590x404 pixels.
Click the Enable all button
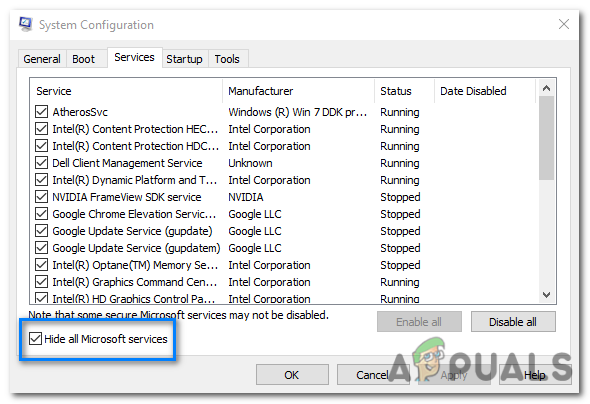tap(419, 322)
